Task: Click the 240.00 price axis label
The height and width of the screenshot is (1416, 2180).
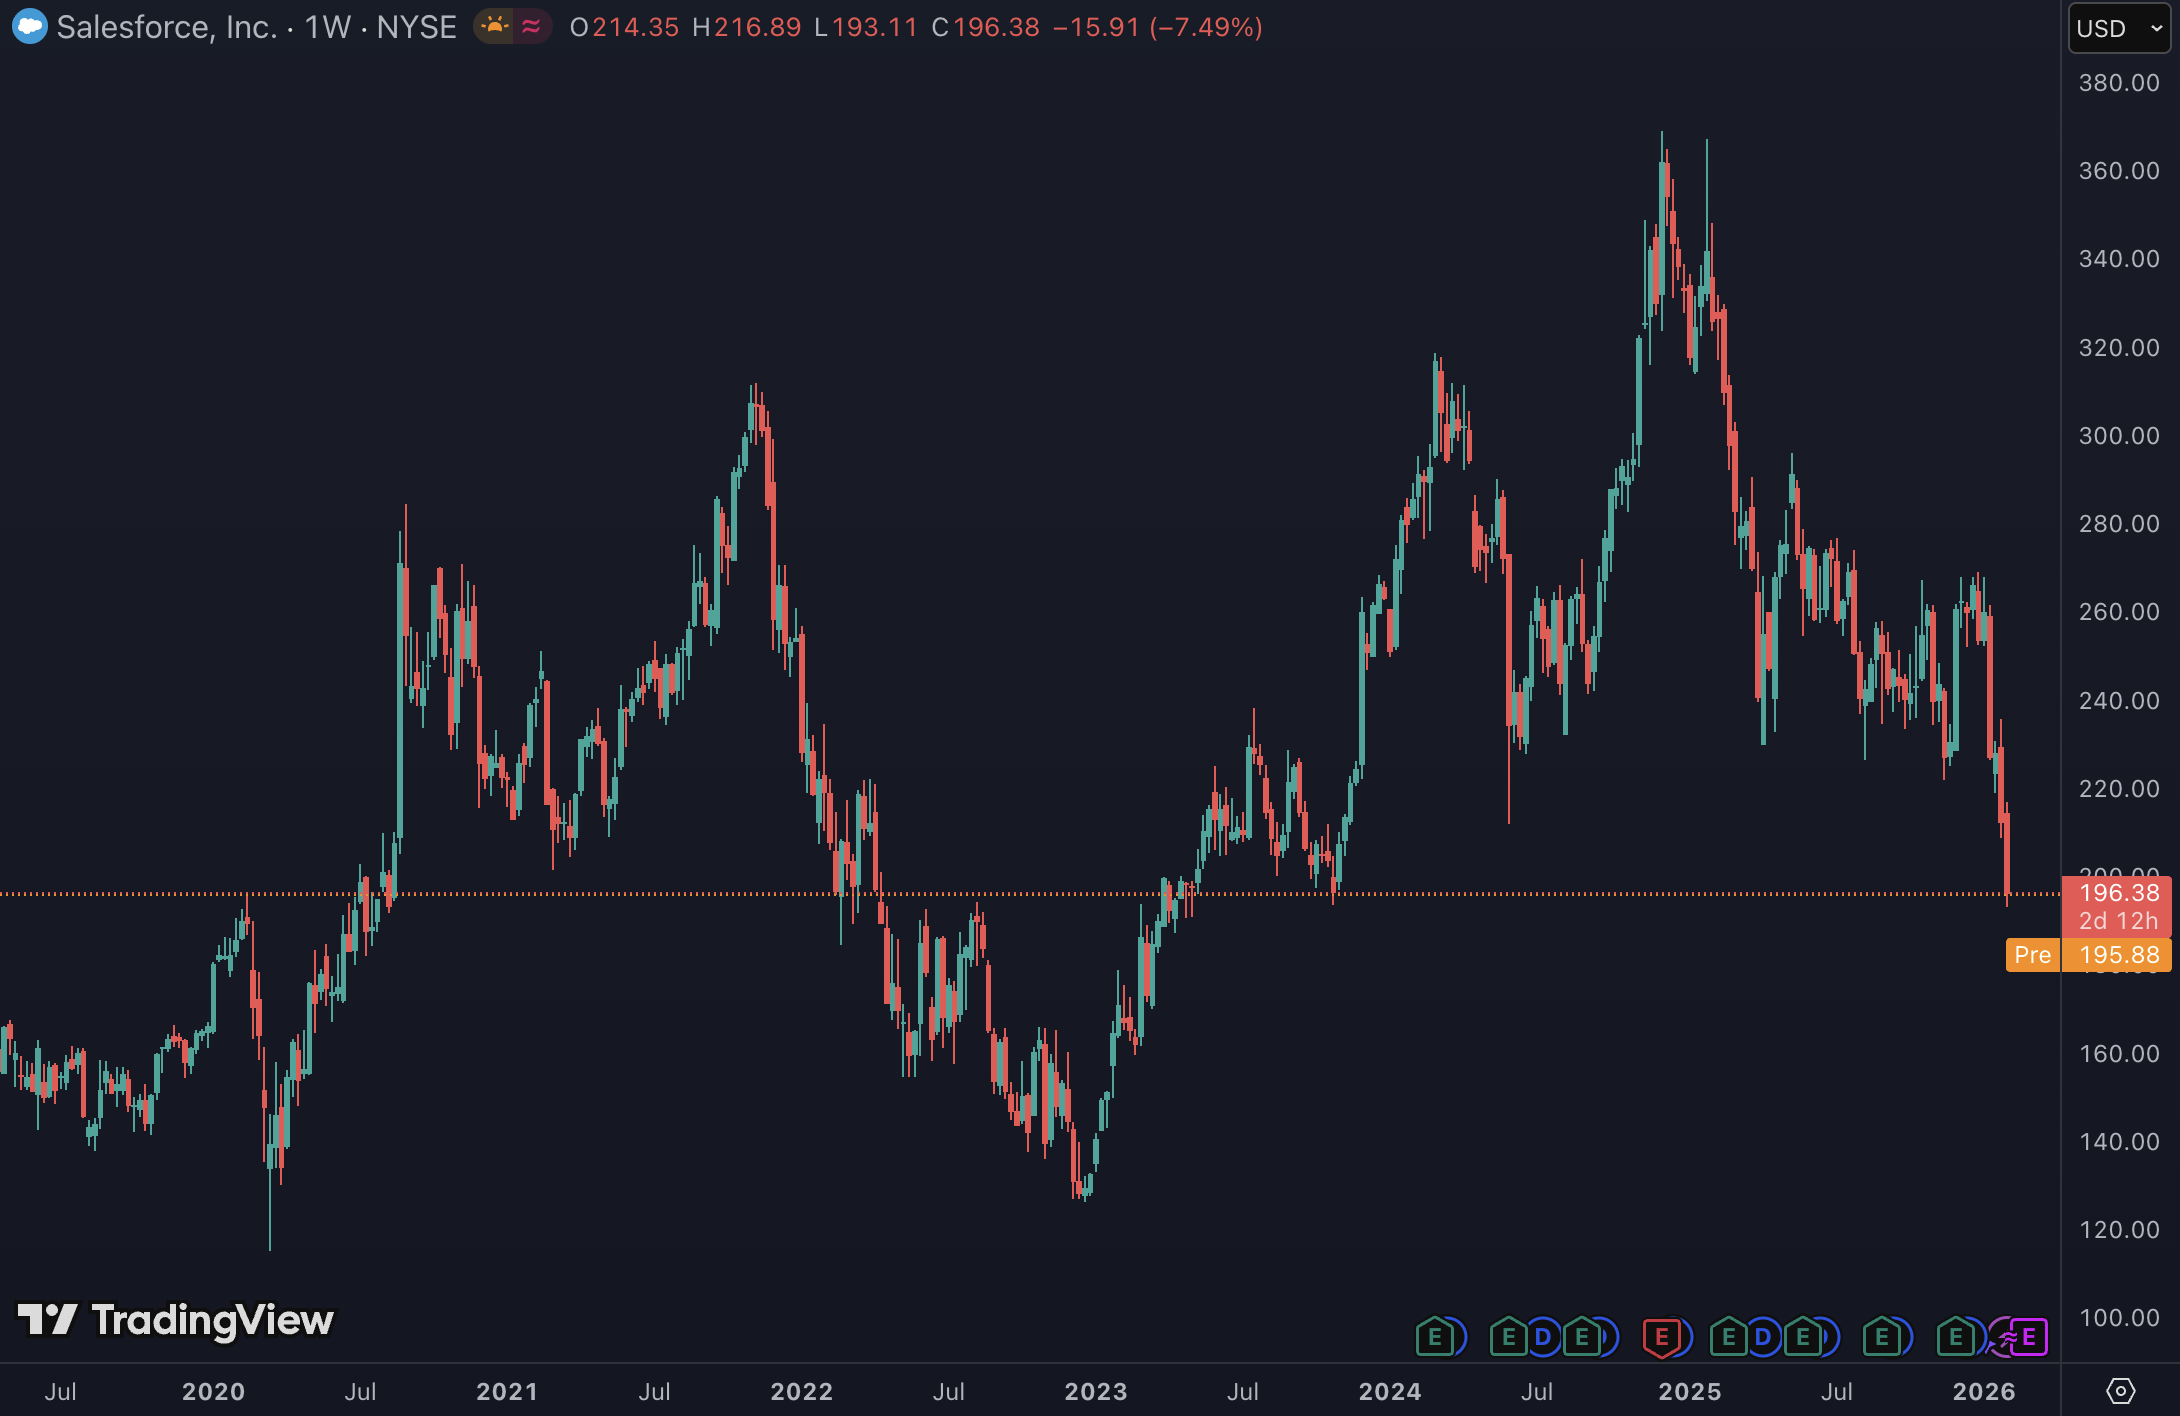Action: pos(2119,701)
